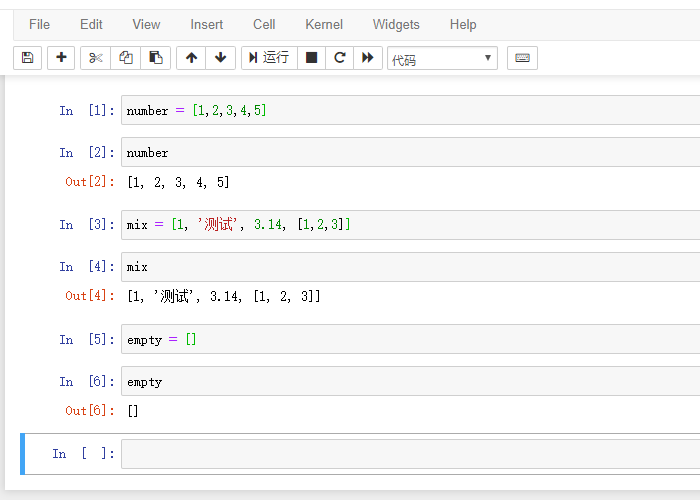Cut the selected cell with scissors icon

(x=96, y=58)
